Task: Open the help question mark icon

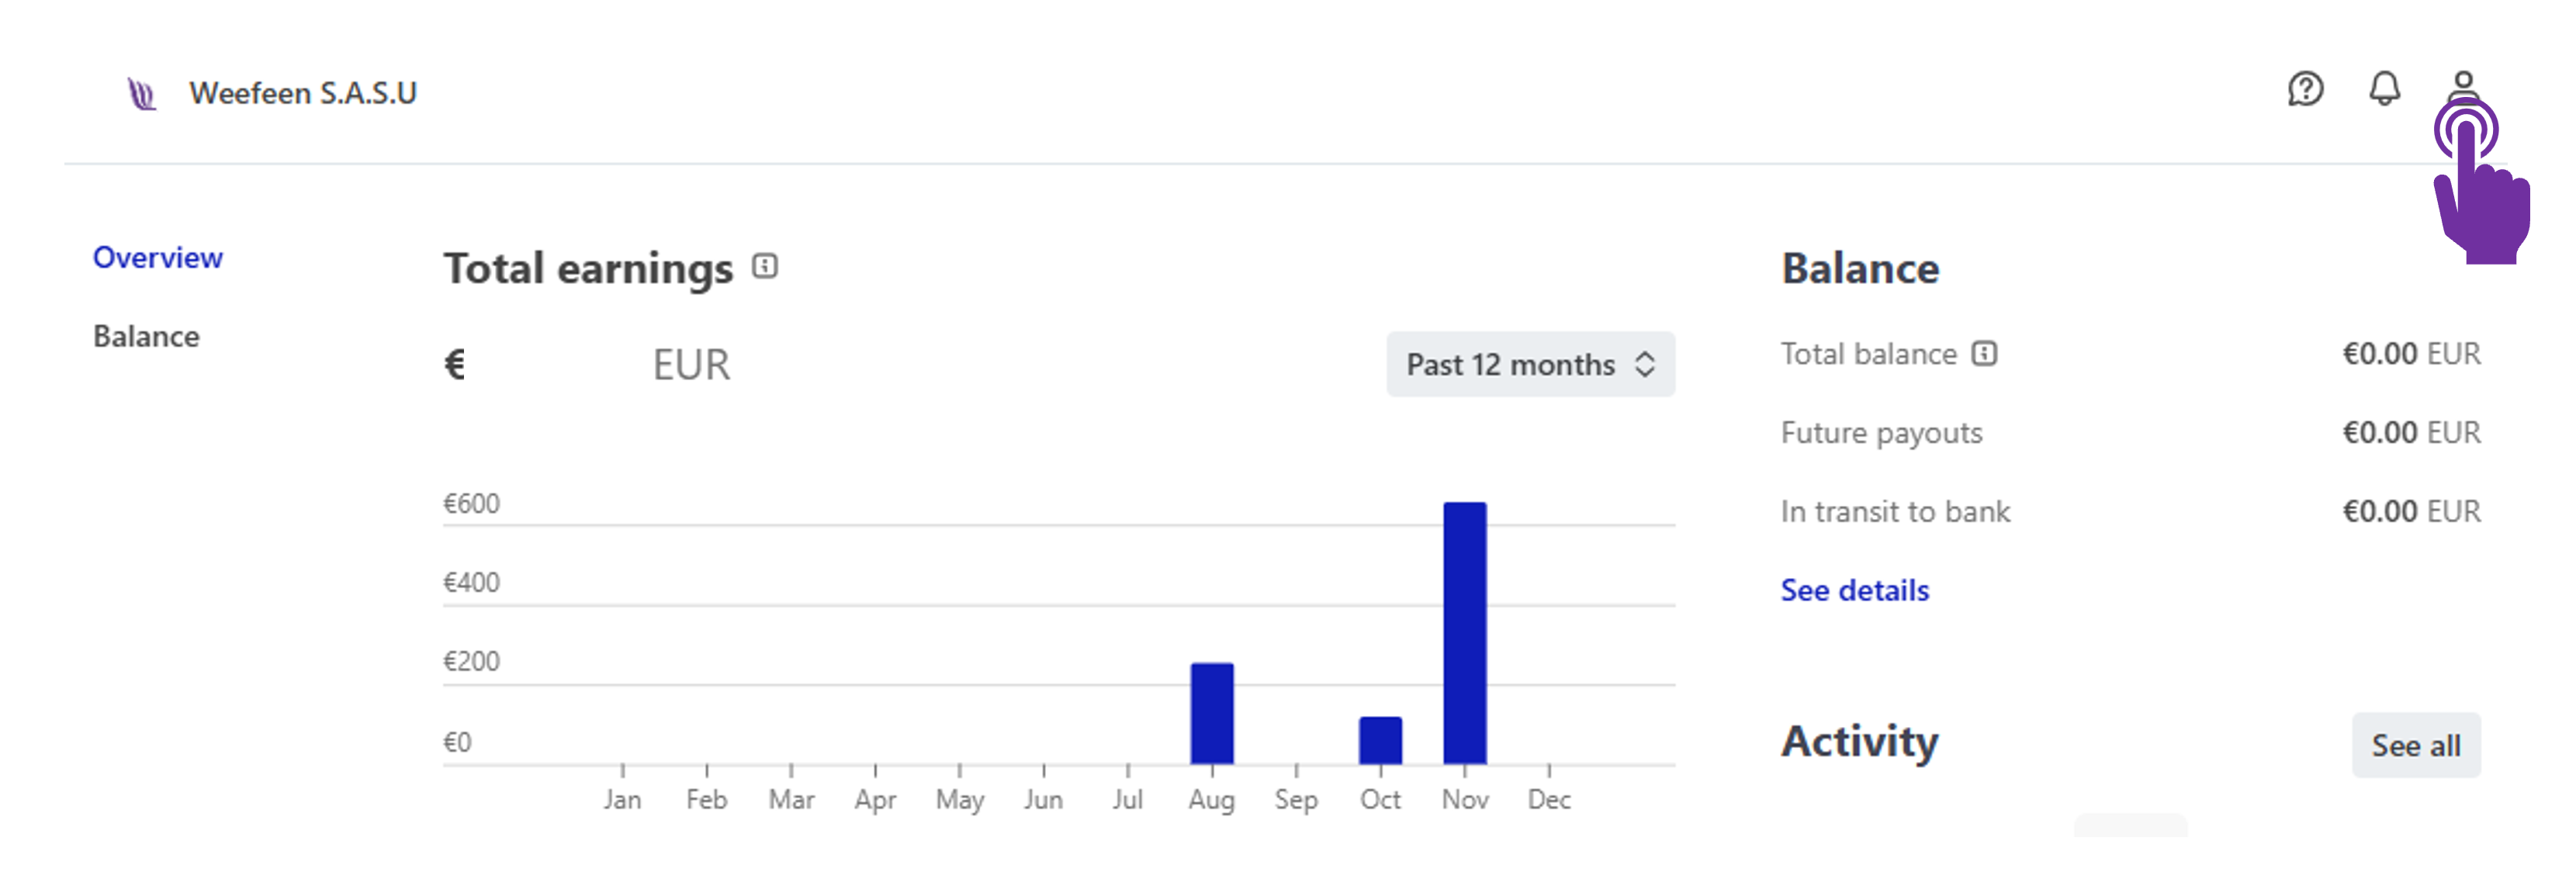Action: pyautogui.click(x=2305, y=89)
